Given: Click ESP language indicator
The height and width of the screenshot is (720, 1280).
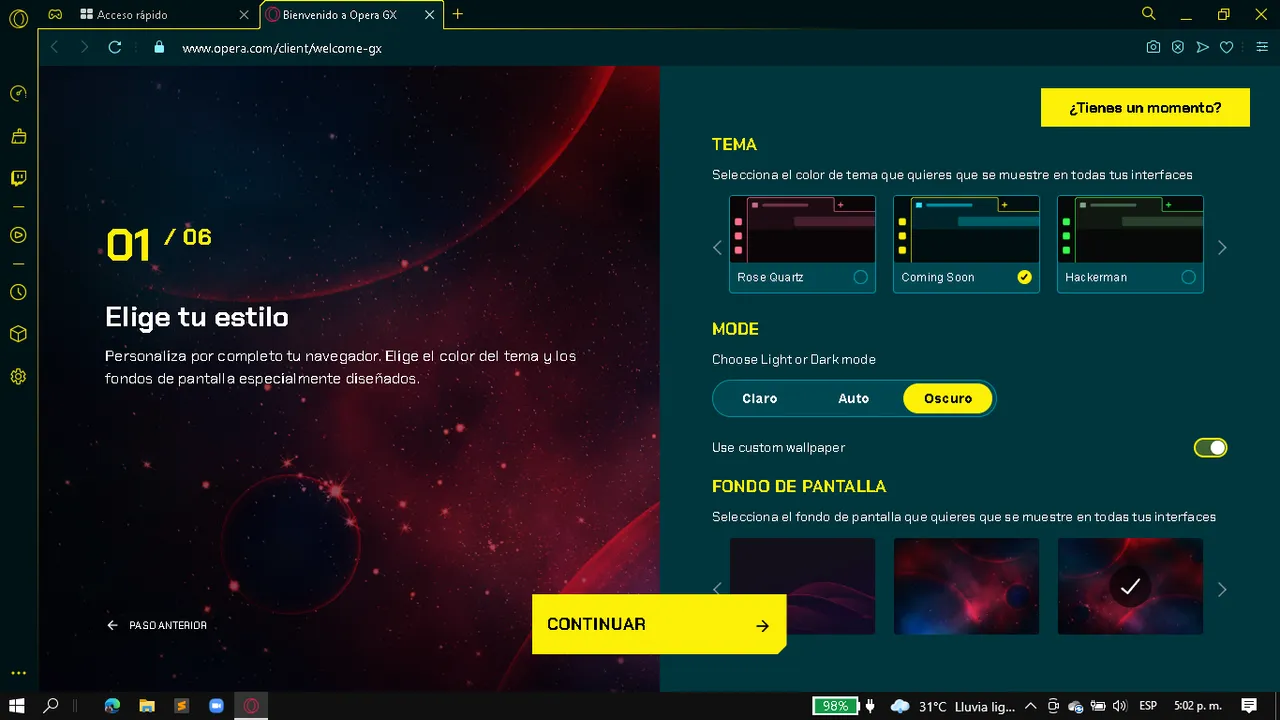Looking at the screenshot, I should [1148, 705].
